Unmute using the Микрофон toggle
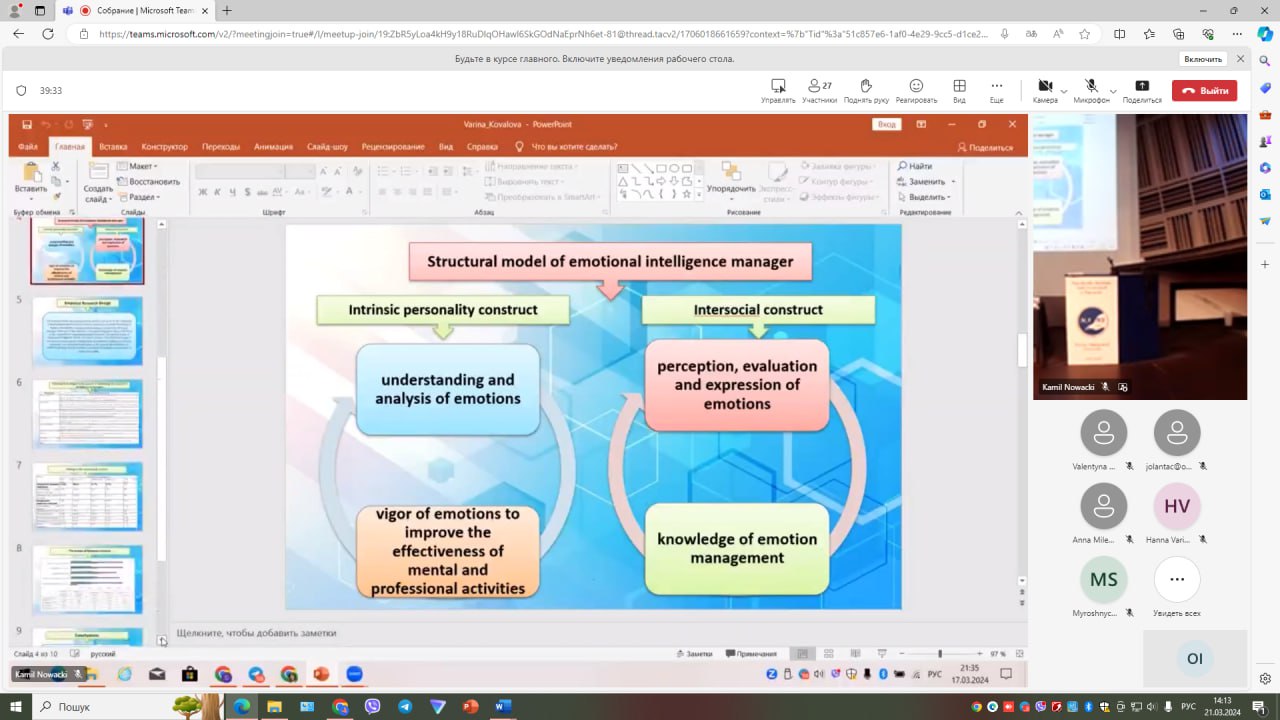 pyautogui.click(x=1092, y=87)
